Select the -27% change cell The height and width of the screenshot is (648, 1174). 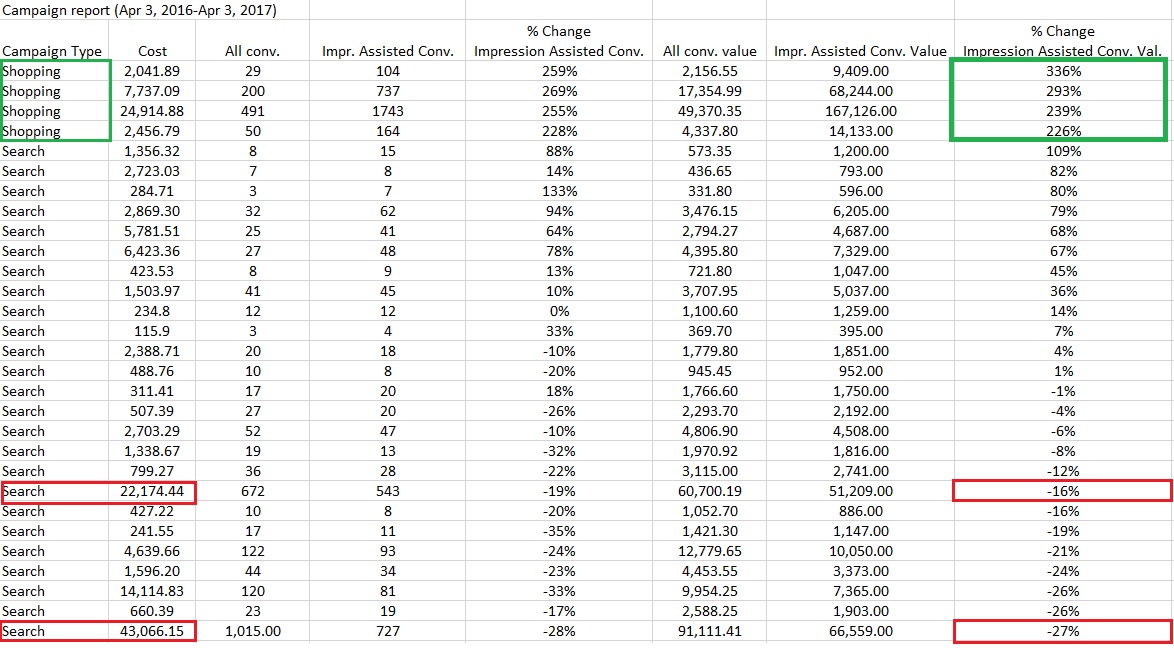pos(1063,631)
